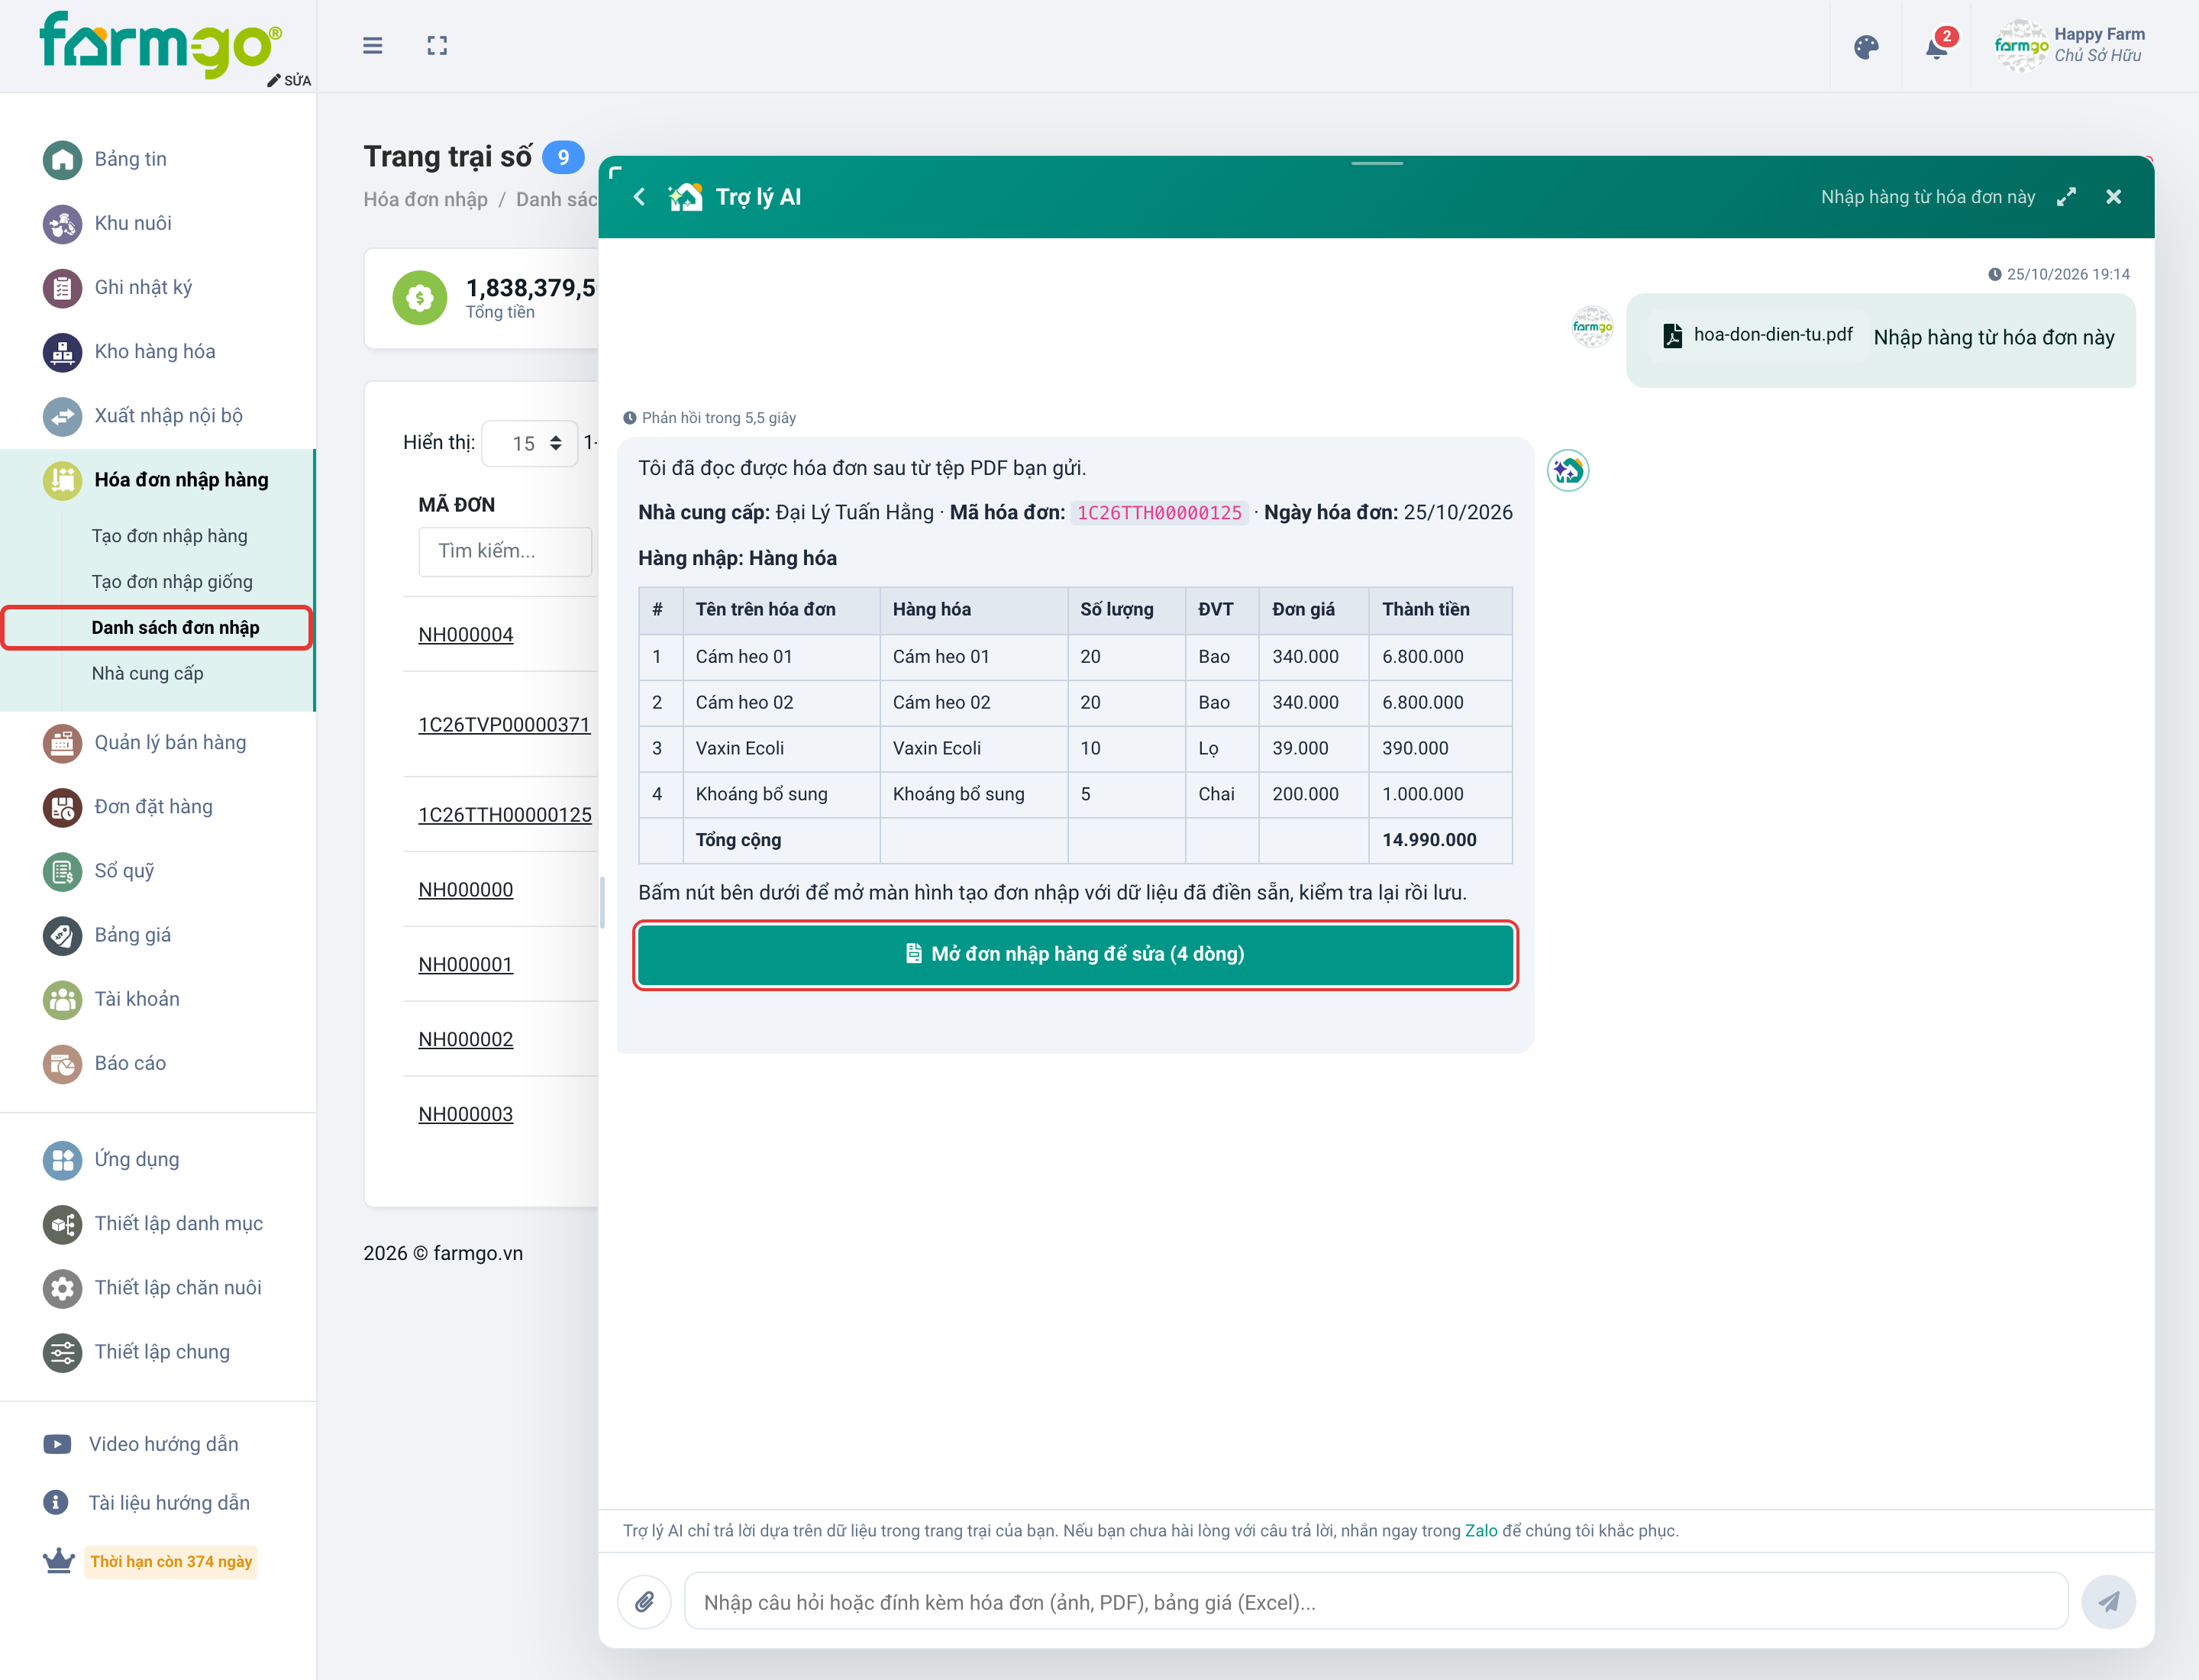The width and height of the screenshot is (2199, 1680).
Task: Open order link 1C26TTH00000125 in list
Action: [x=505, y=815]
